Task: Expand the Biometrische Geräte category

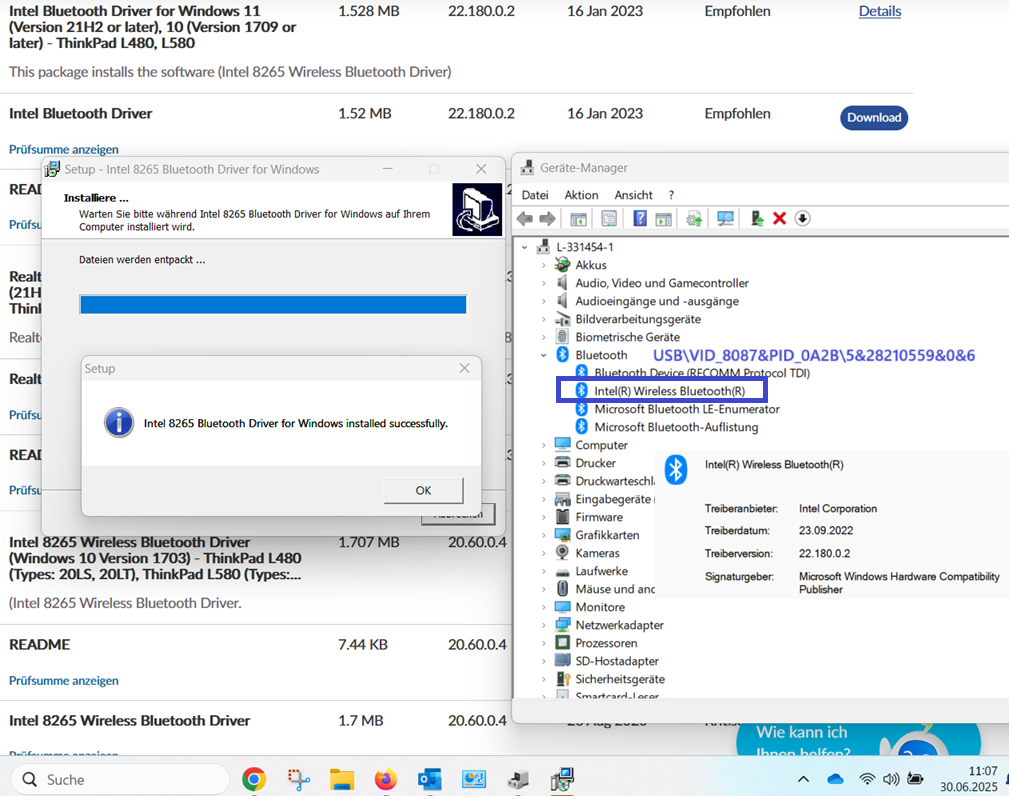Action: click(544, 337)
